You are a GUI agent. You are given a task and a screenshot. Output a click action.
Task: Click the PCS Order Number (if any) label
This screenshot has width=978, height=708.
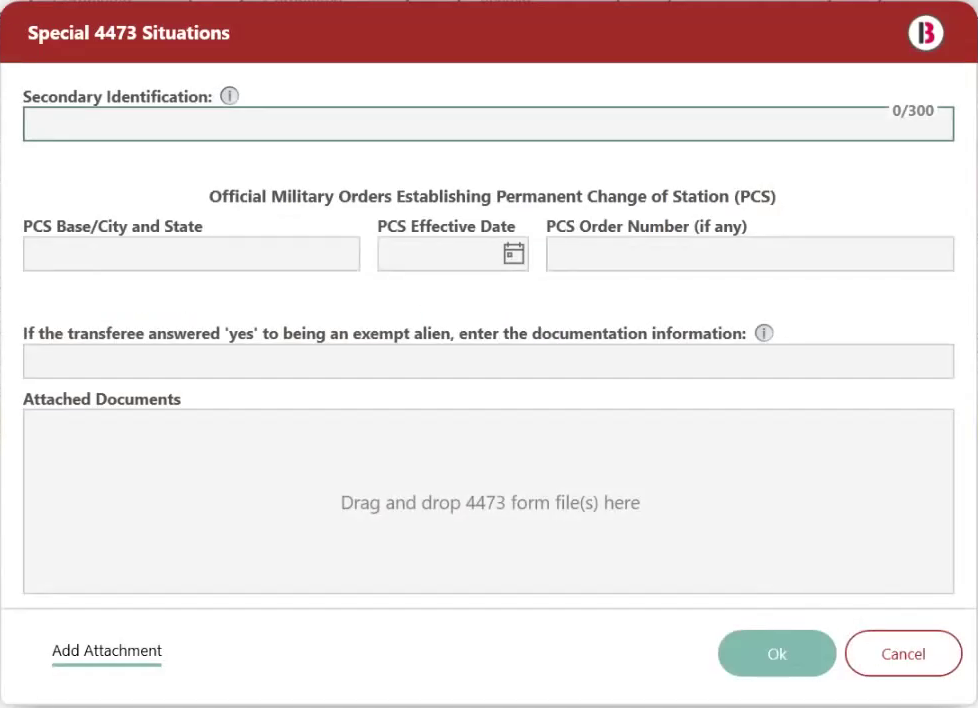647,226
